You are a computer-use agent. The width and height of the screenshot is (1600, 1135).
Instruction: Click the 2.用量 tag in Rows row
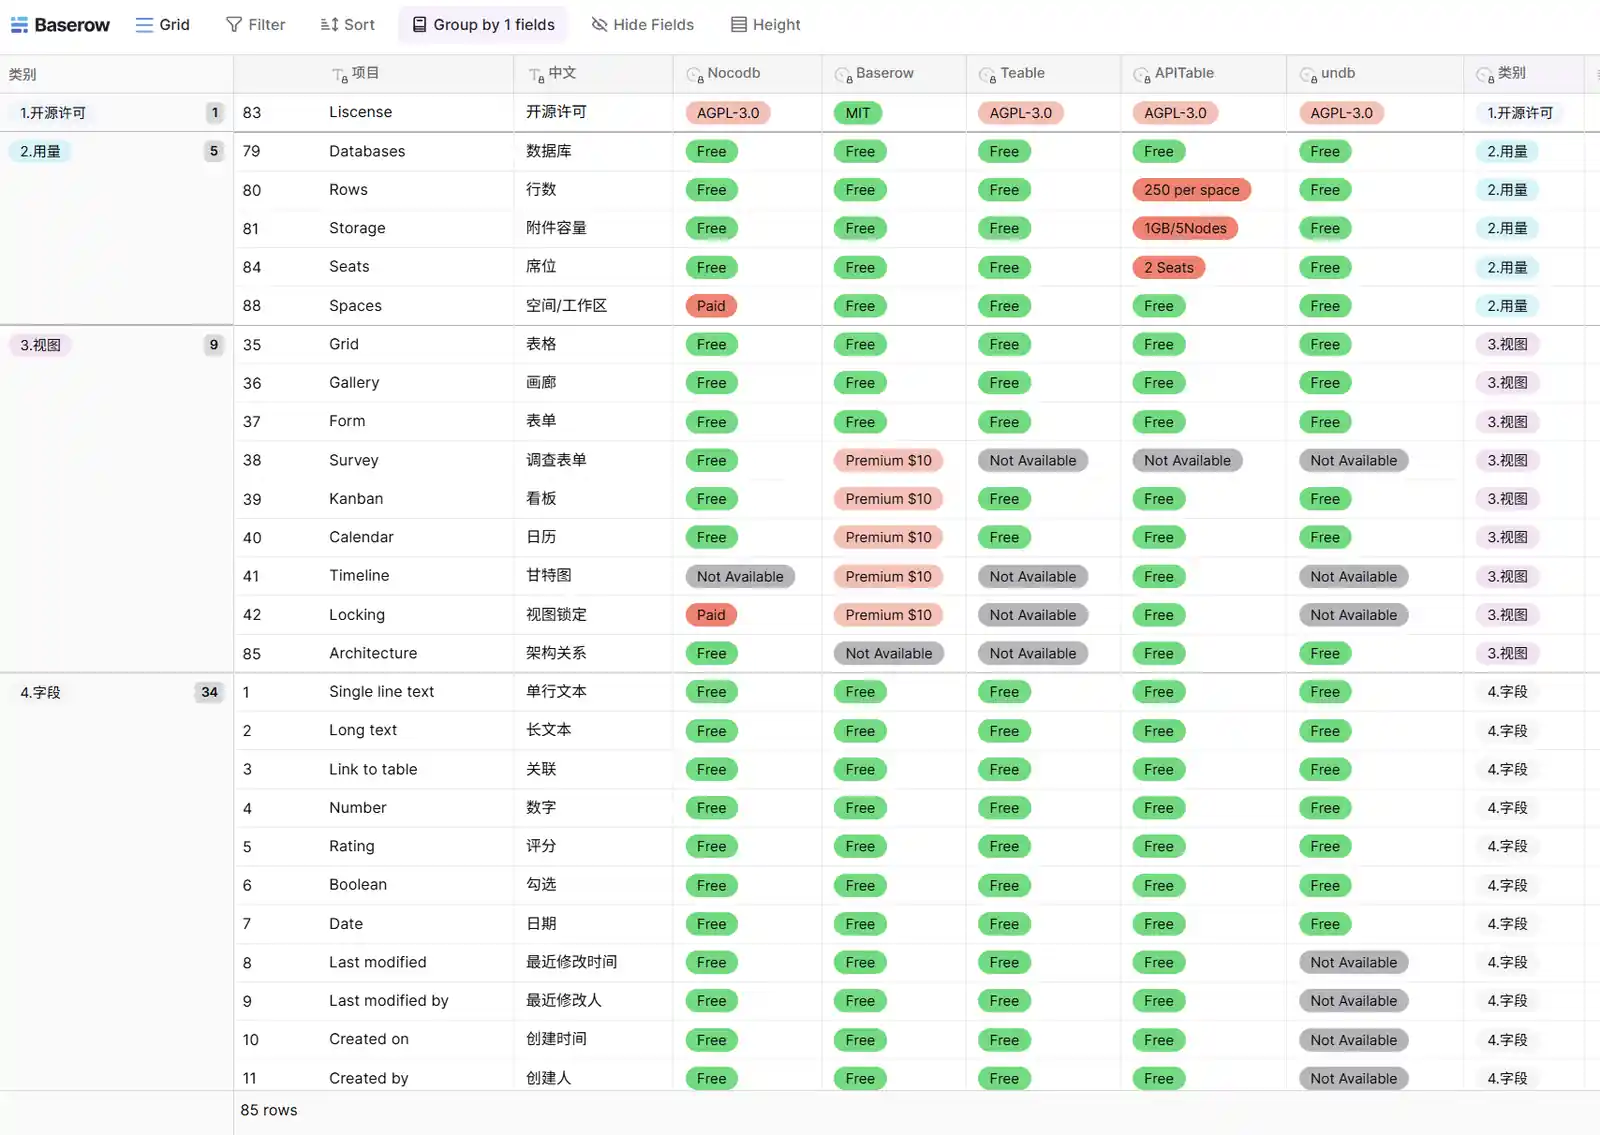tap(1507, 190)
